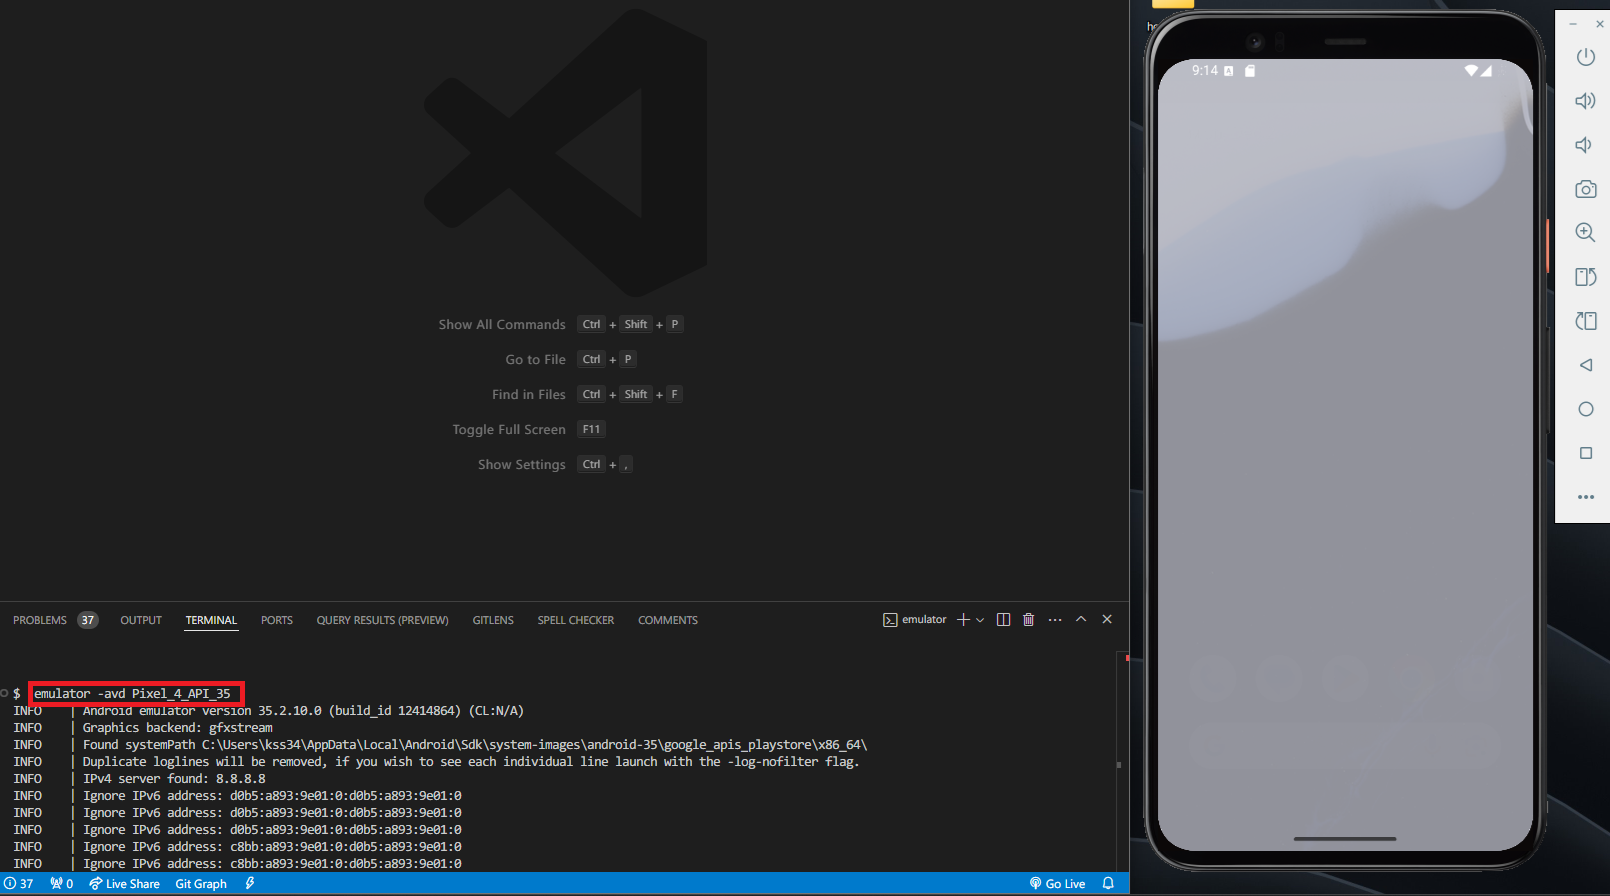This screenshot has height=896, width=1610.
Task: Click 'Found systemPath' terminal line
Action: click(475, 745)
